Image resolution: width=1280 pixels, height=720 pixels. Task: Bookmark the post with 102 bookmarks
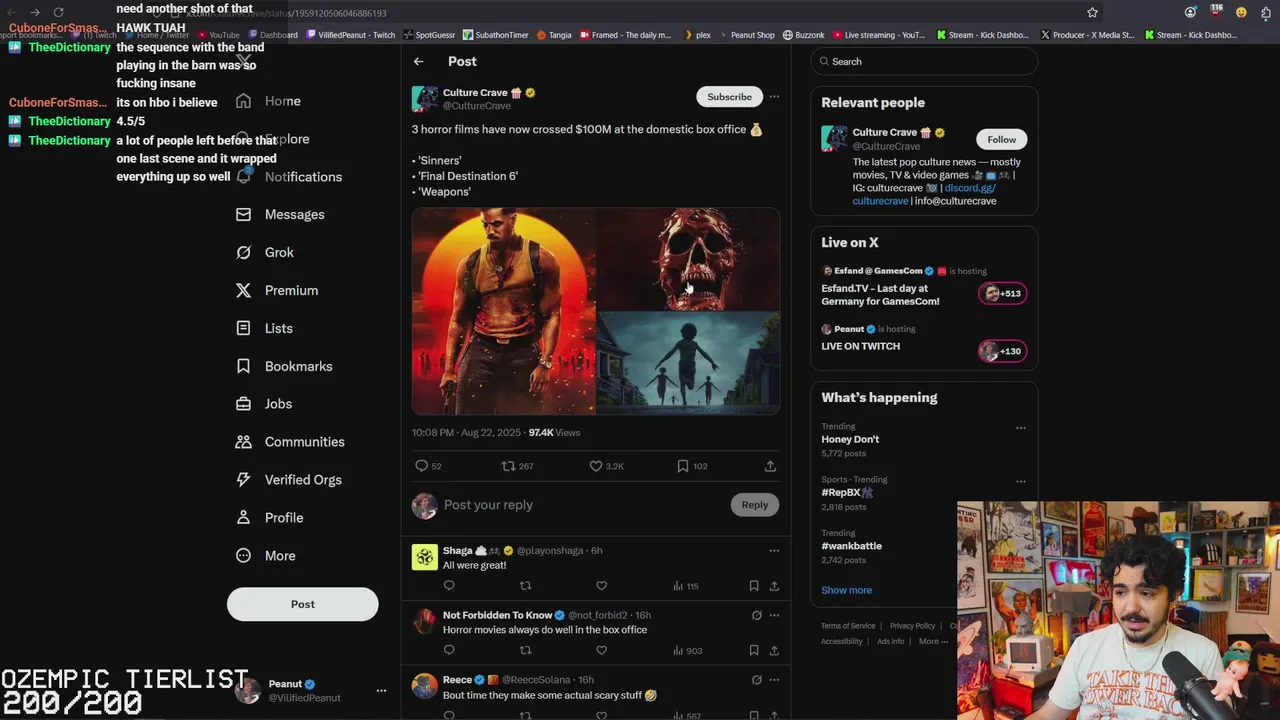pyautogui.click(x=683, y=466)
